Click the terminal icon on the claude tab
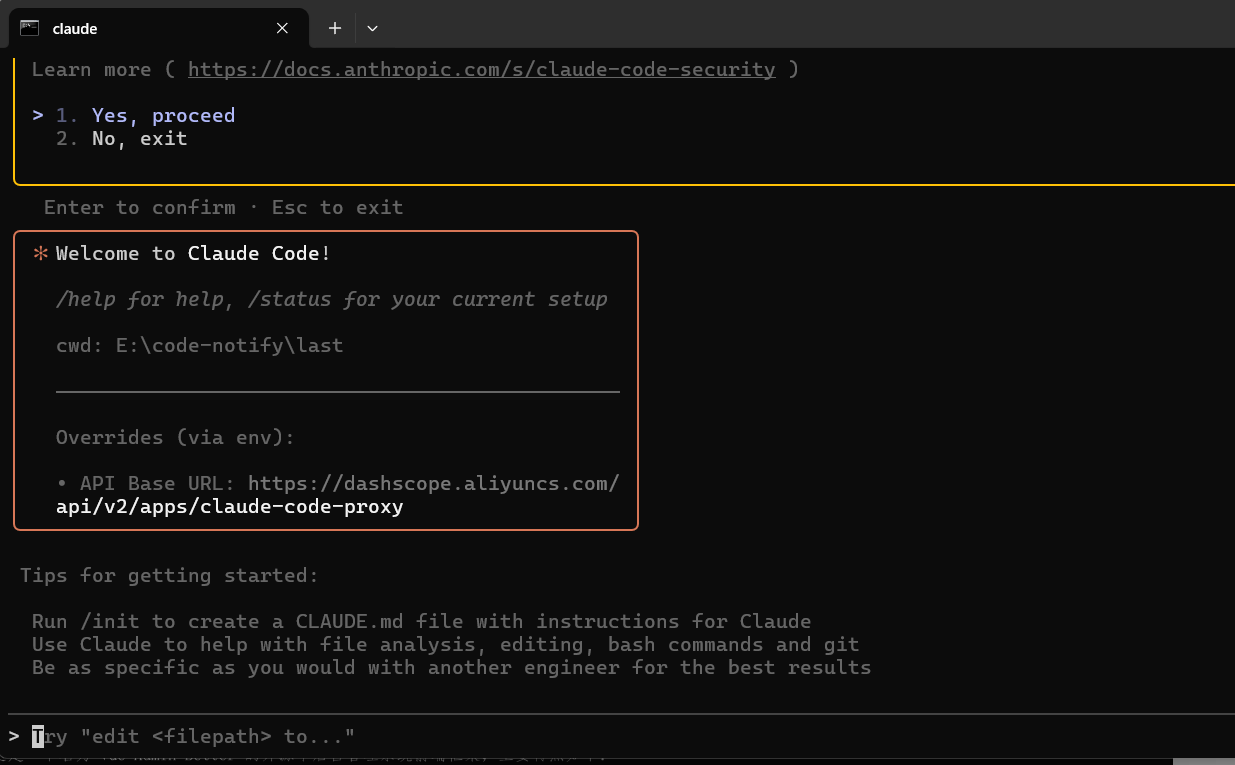The height and width of the screenshot is (765, 1235). click(30, 28)
